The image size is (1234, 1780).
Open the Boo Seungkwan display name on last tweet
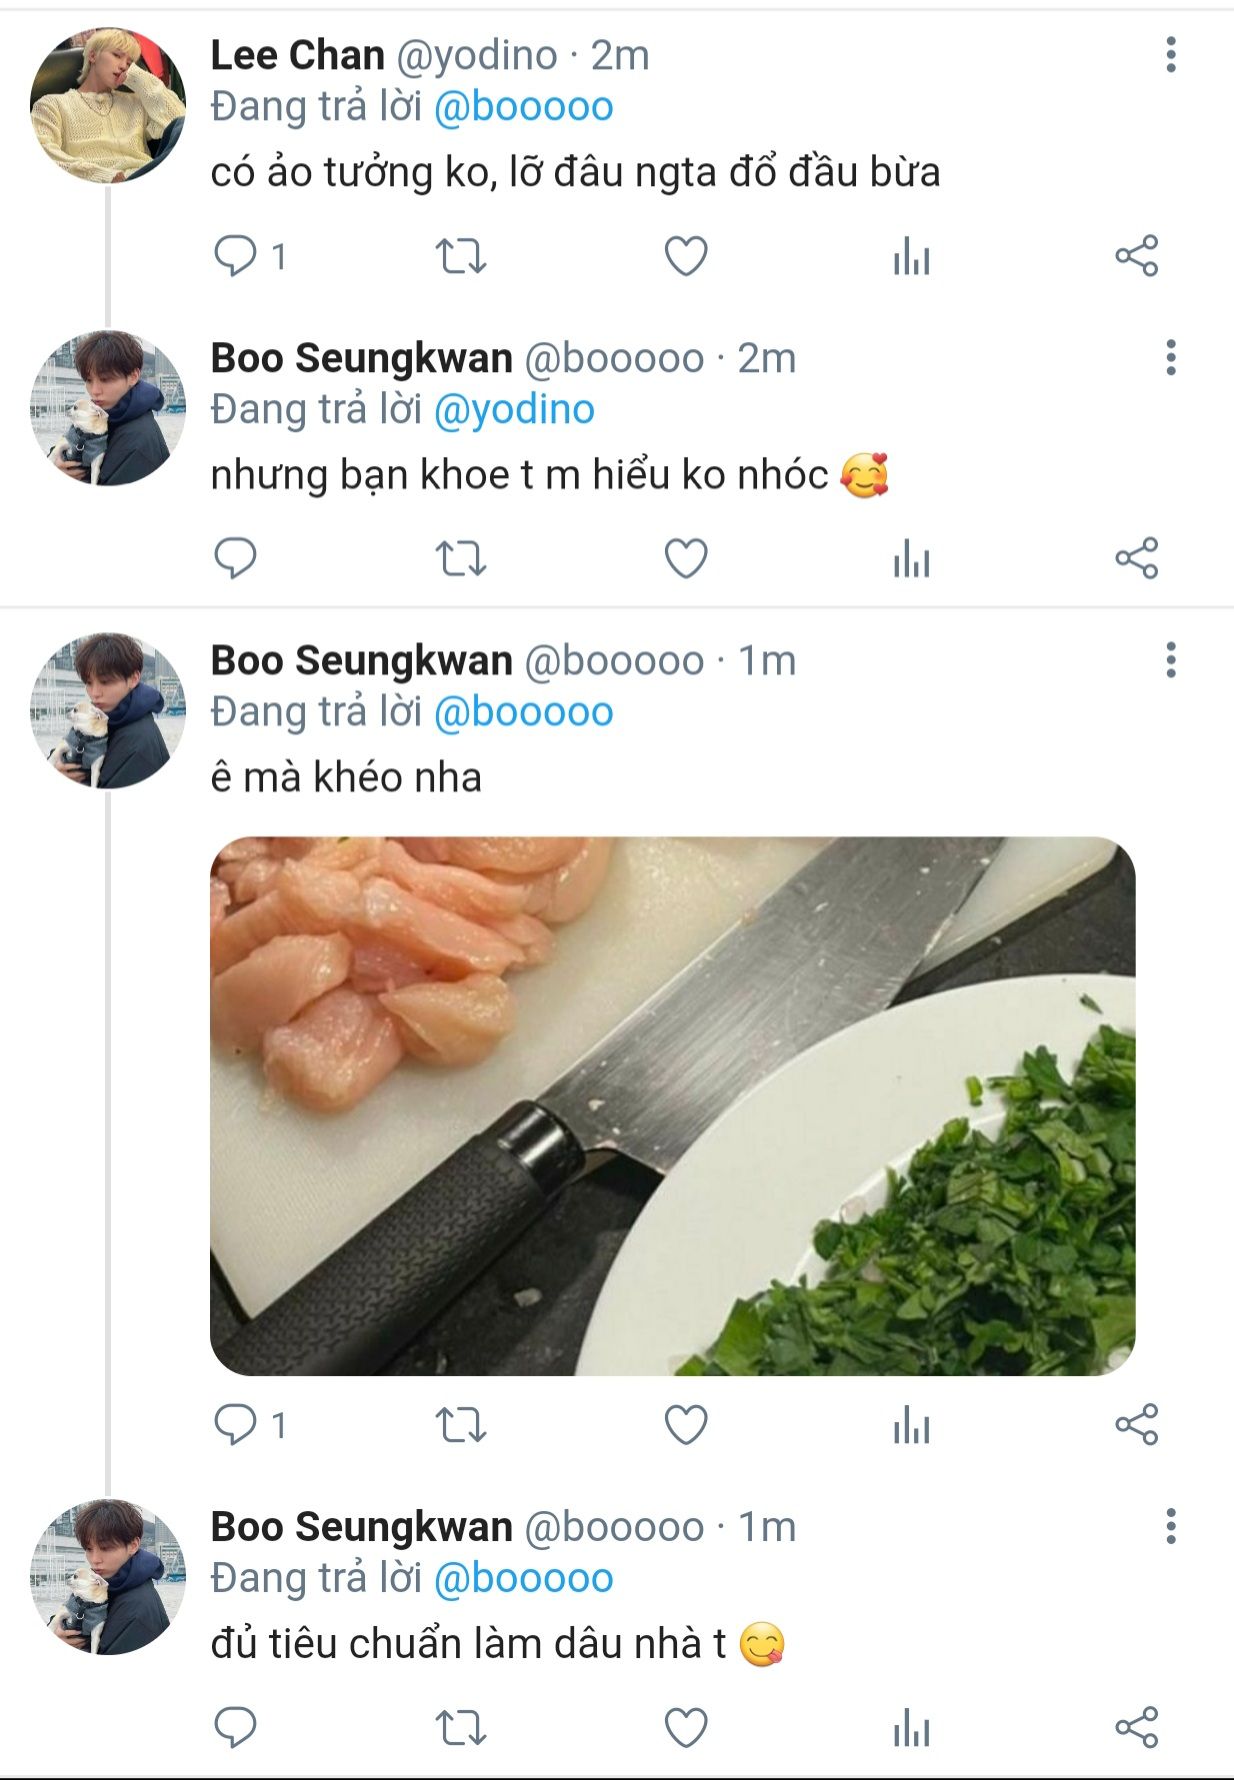point(361,1527)
